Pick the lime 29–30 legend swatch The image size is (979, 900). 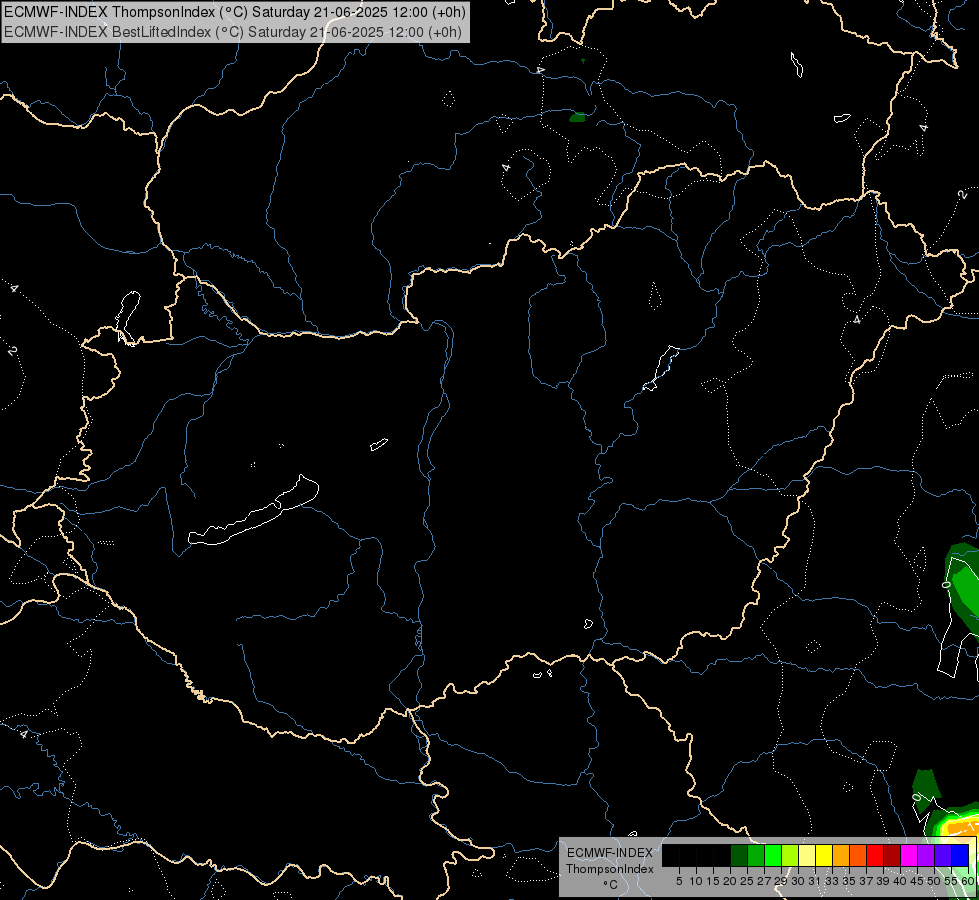pyautogui.click(x=790, y=855)
